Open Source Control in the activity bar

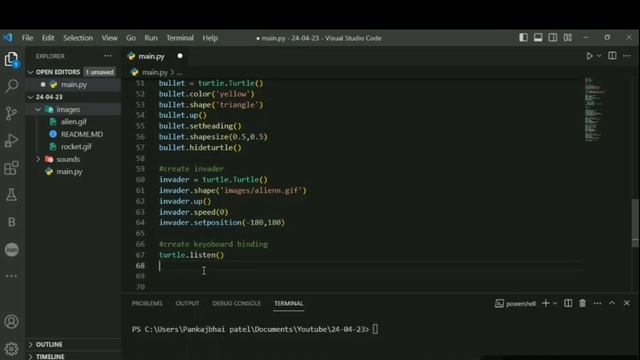[x=11, y=113]
